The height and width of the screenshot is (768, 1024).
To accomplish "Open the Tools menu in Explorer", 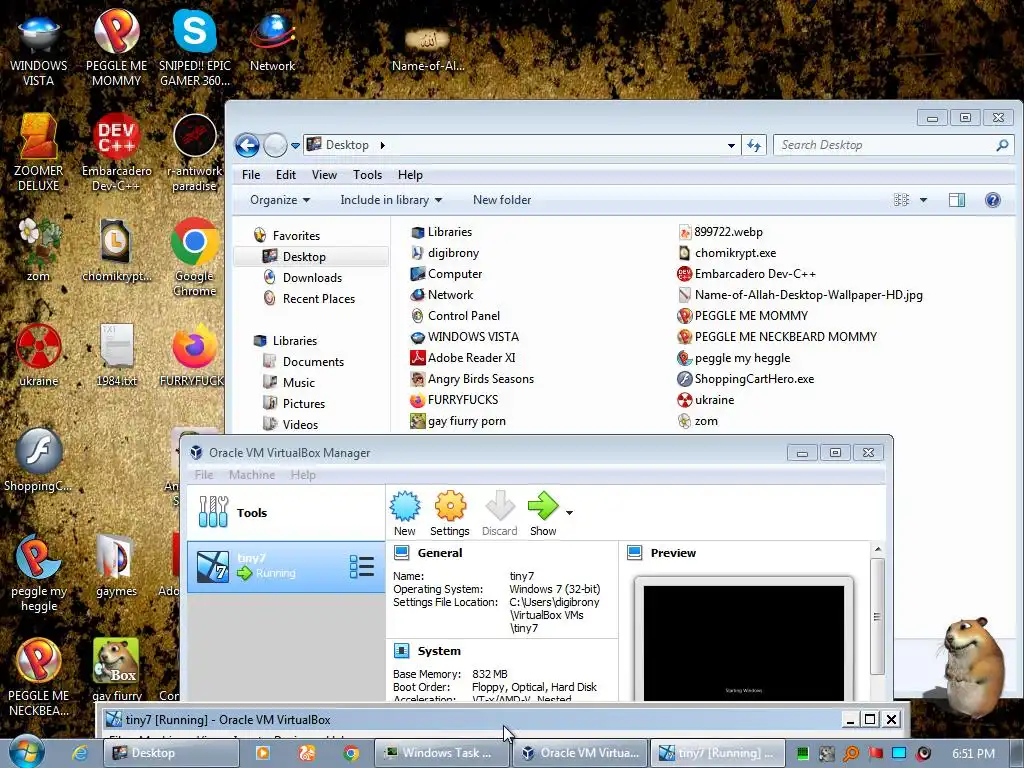I will click(x=367, y=175).
